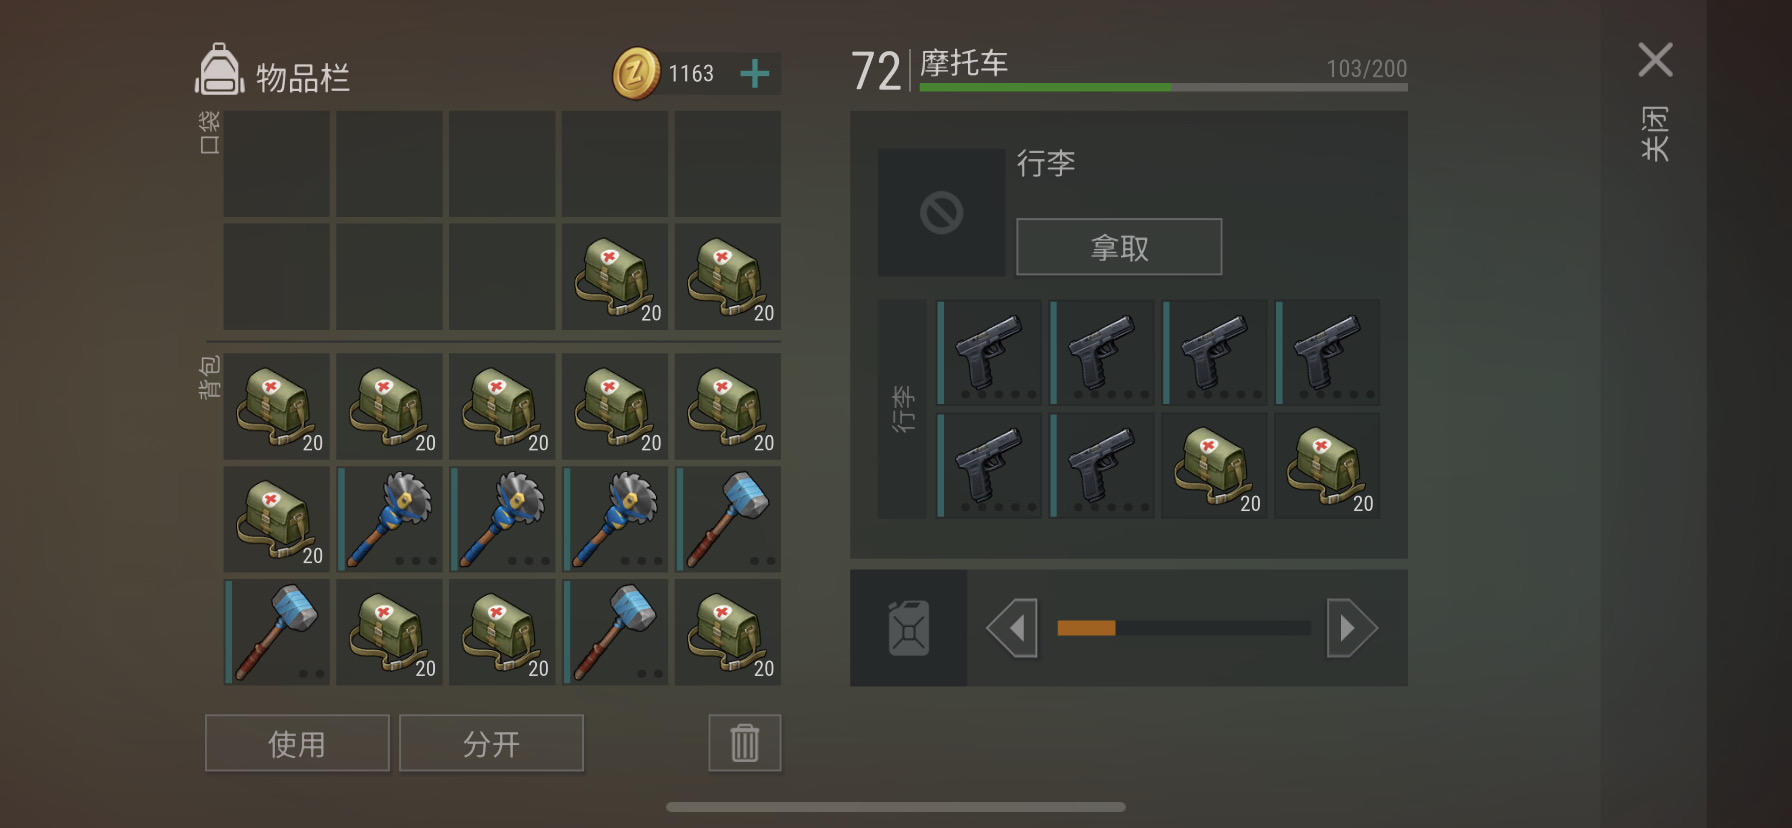Select the last pistol in the luggage's top row
The height and width of the screenshot is (828, 1792).
[x=1327, y=352]
